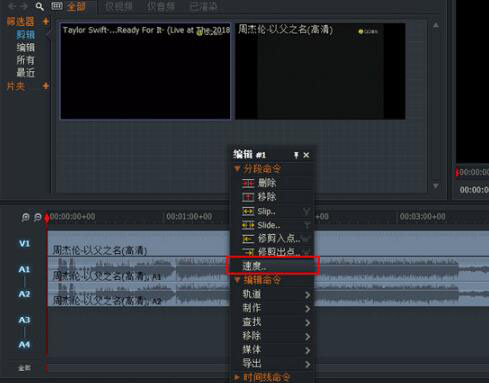Select the 最近 filter

click(26, 73)
